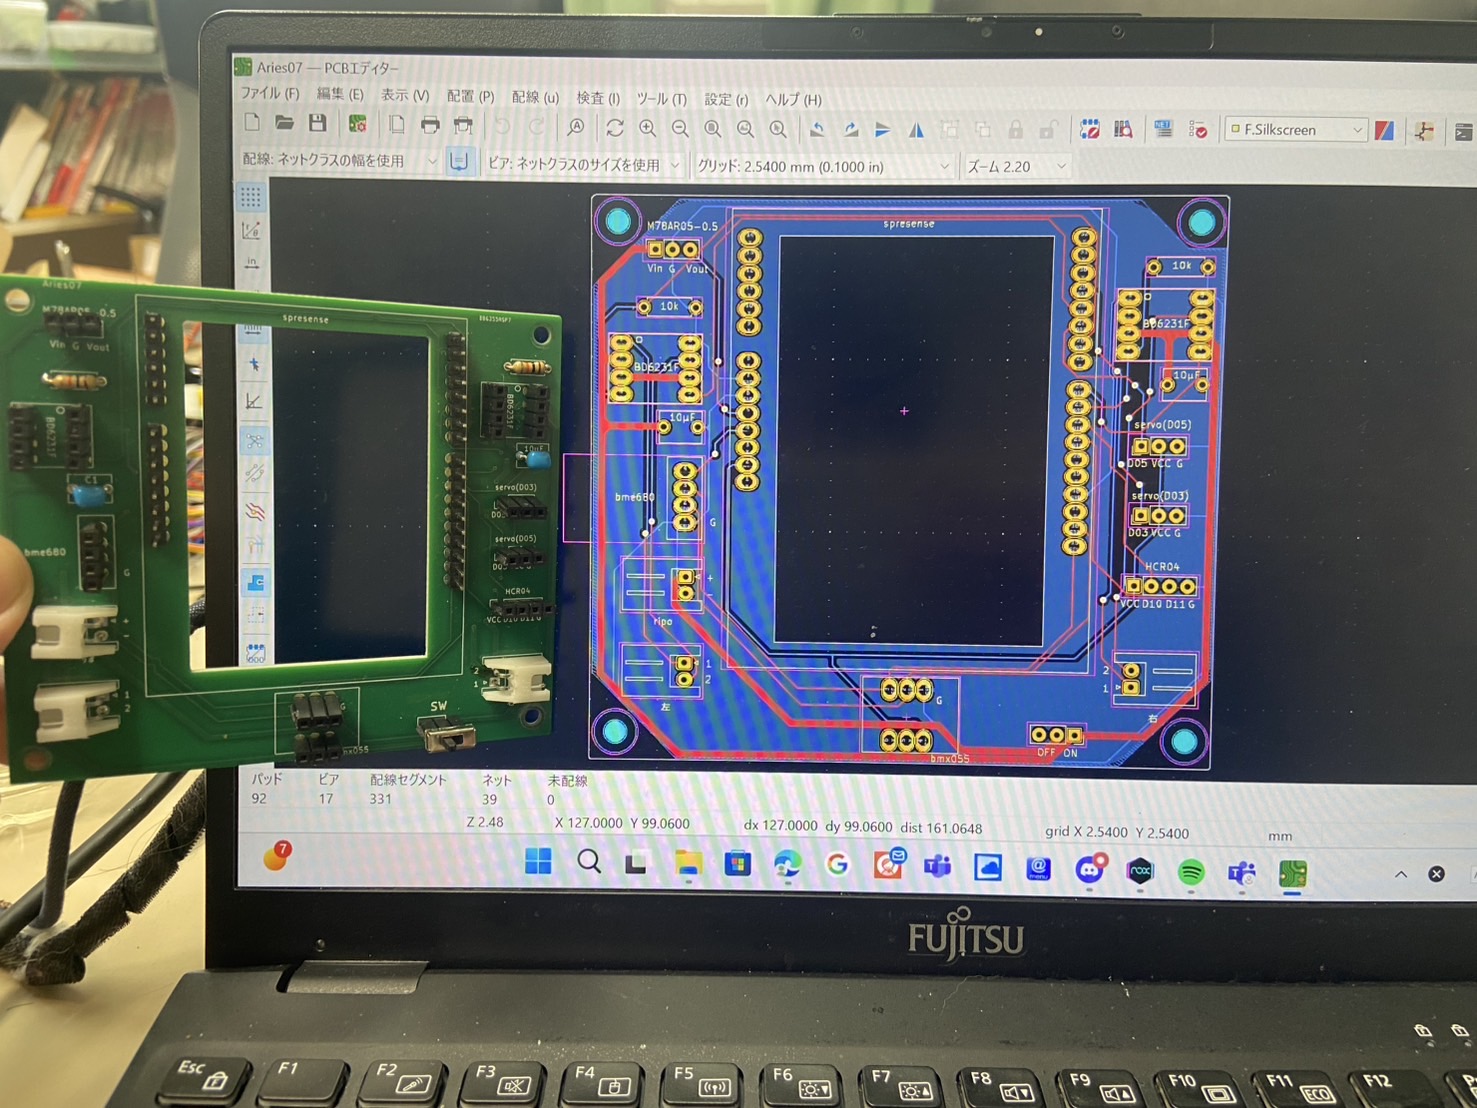Switch units to inches
1477x1108 pixels.
coord(251,264)
